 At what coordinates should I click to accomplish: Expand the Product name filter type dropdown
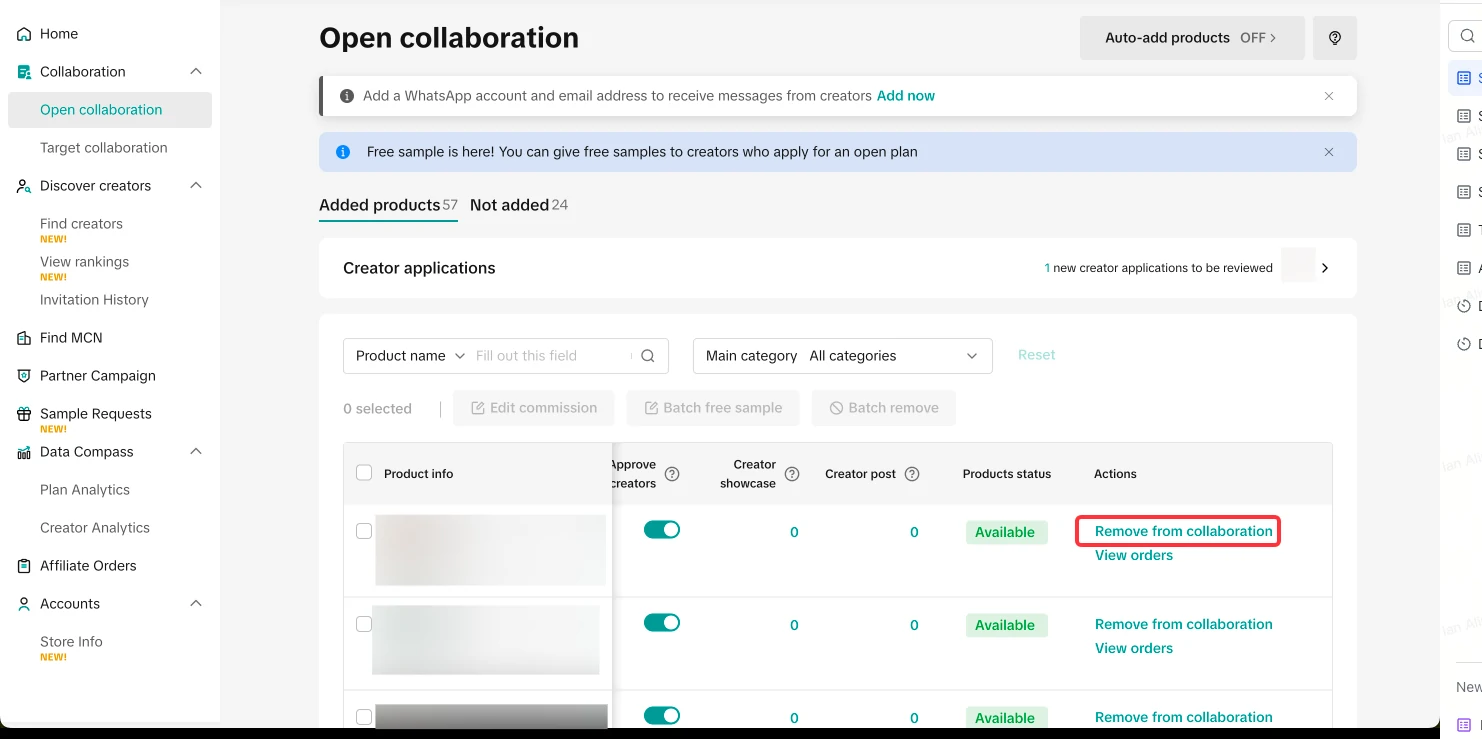[x=411, y=356]
